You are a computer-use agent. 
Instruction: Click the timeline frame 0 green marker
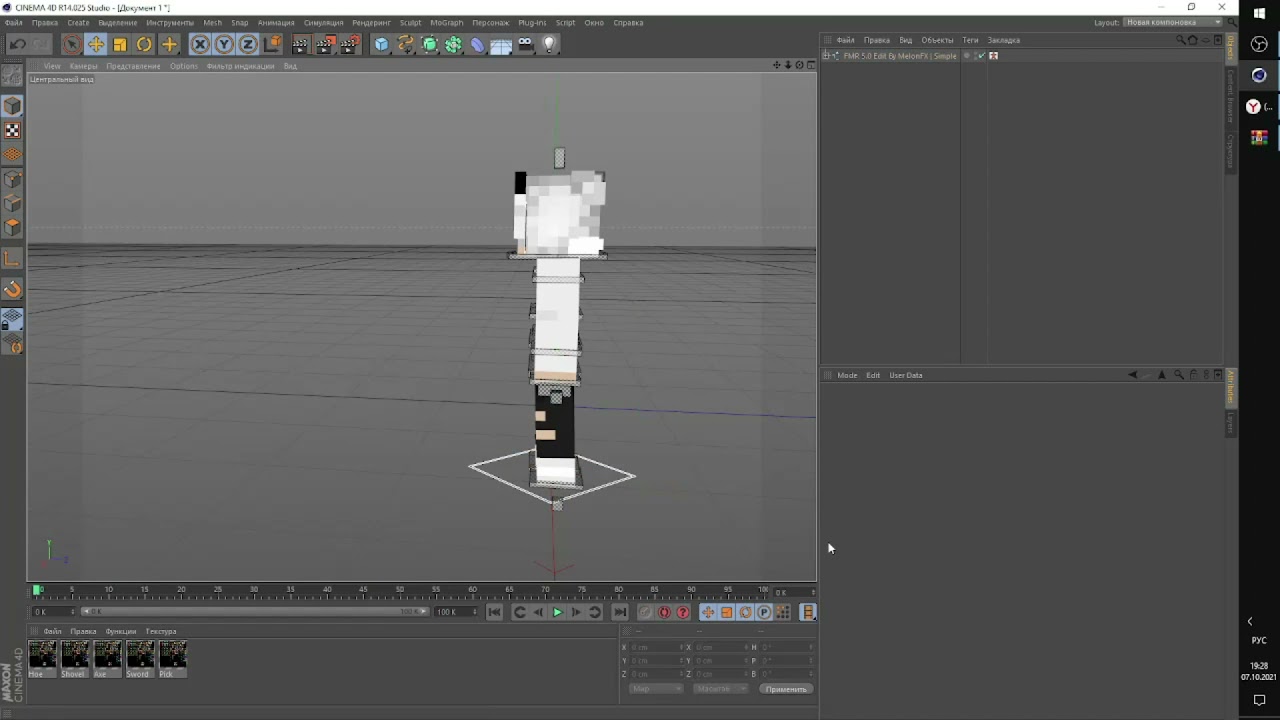click(x=37, y=590)
